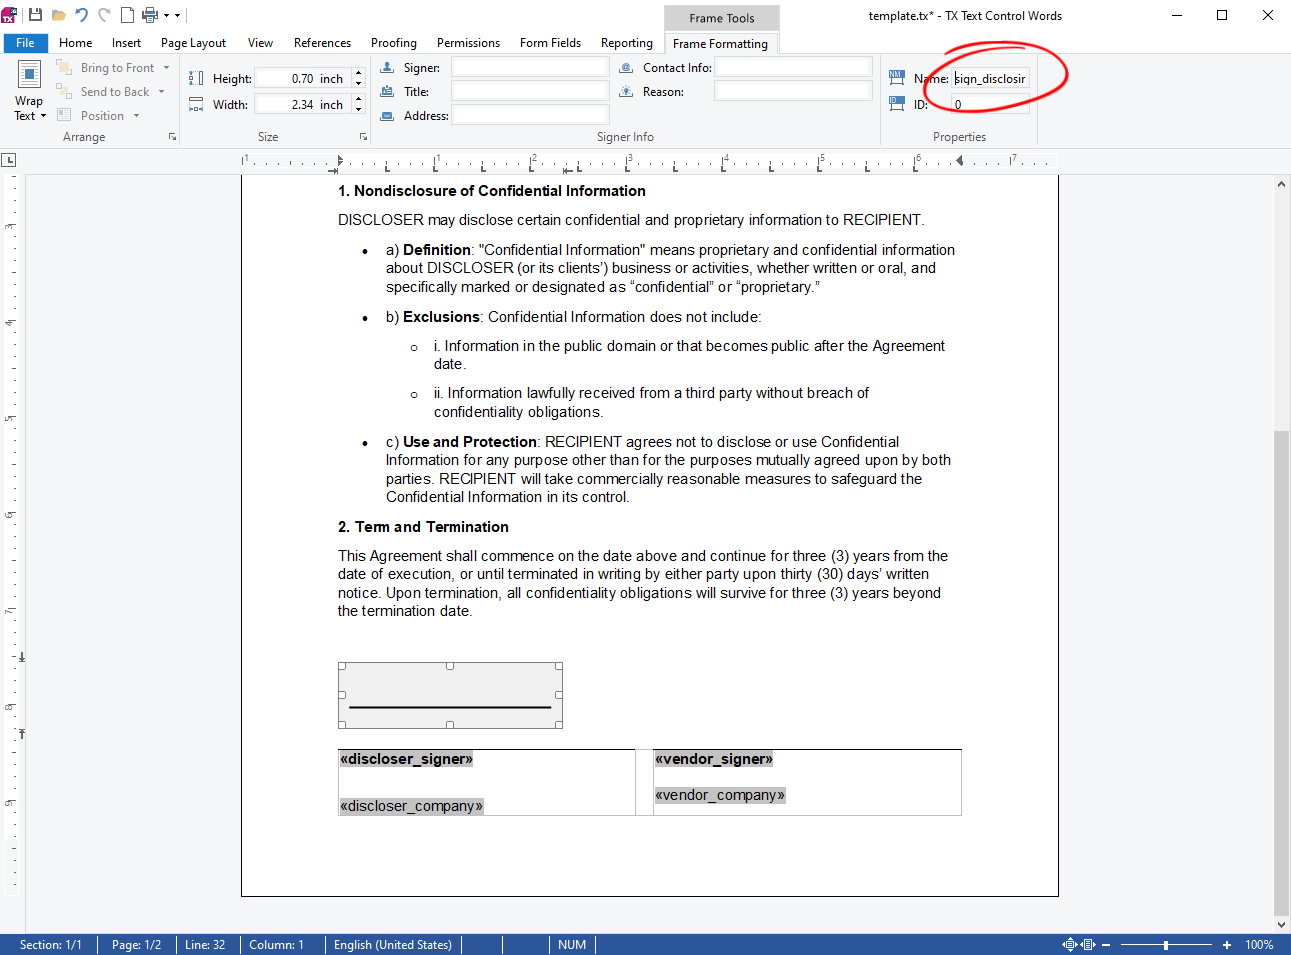The width and height of the screenshot is (1291, 955).
Task: Click the Name field containing sign_disclosir
Action: [x=990, y=78]
